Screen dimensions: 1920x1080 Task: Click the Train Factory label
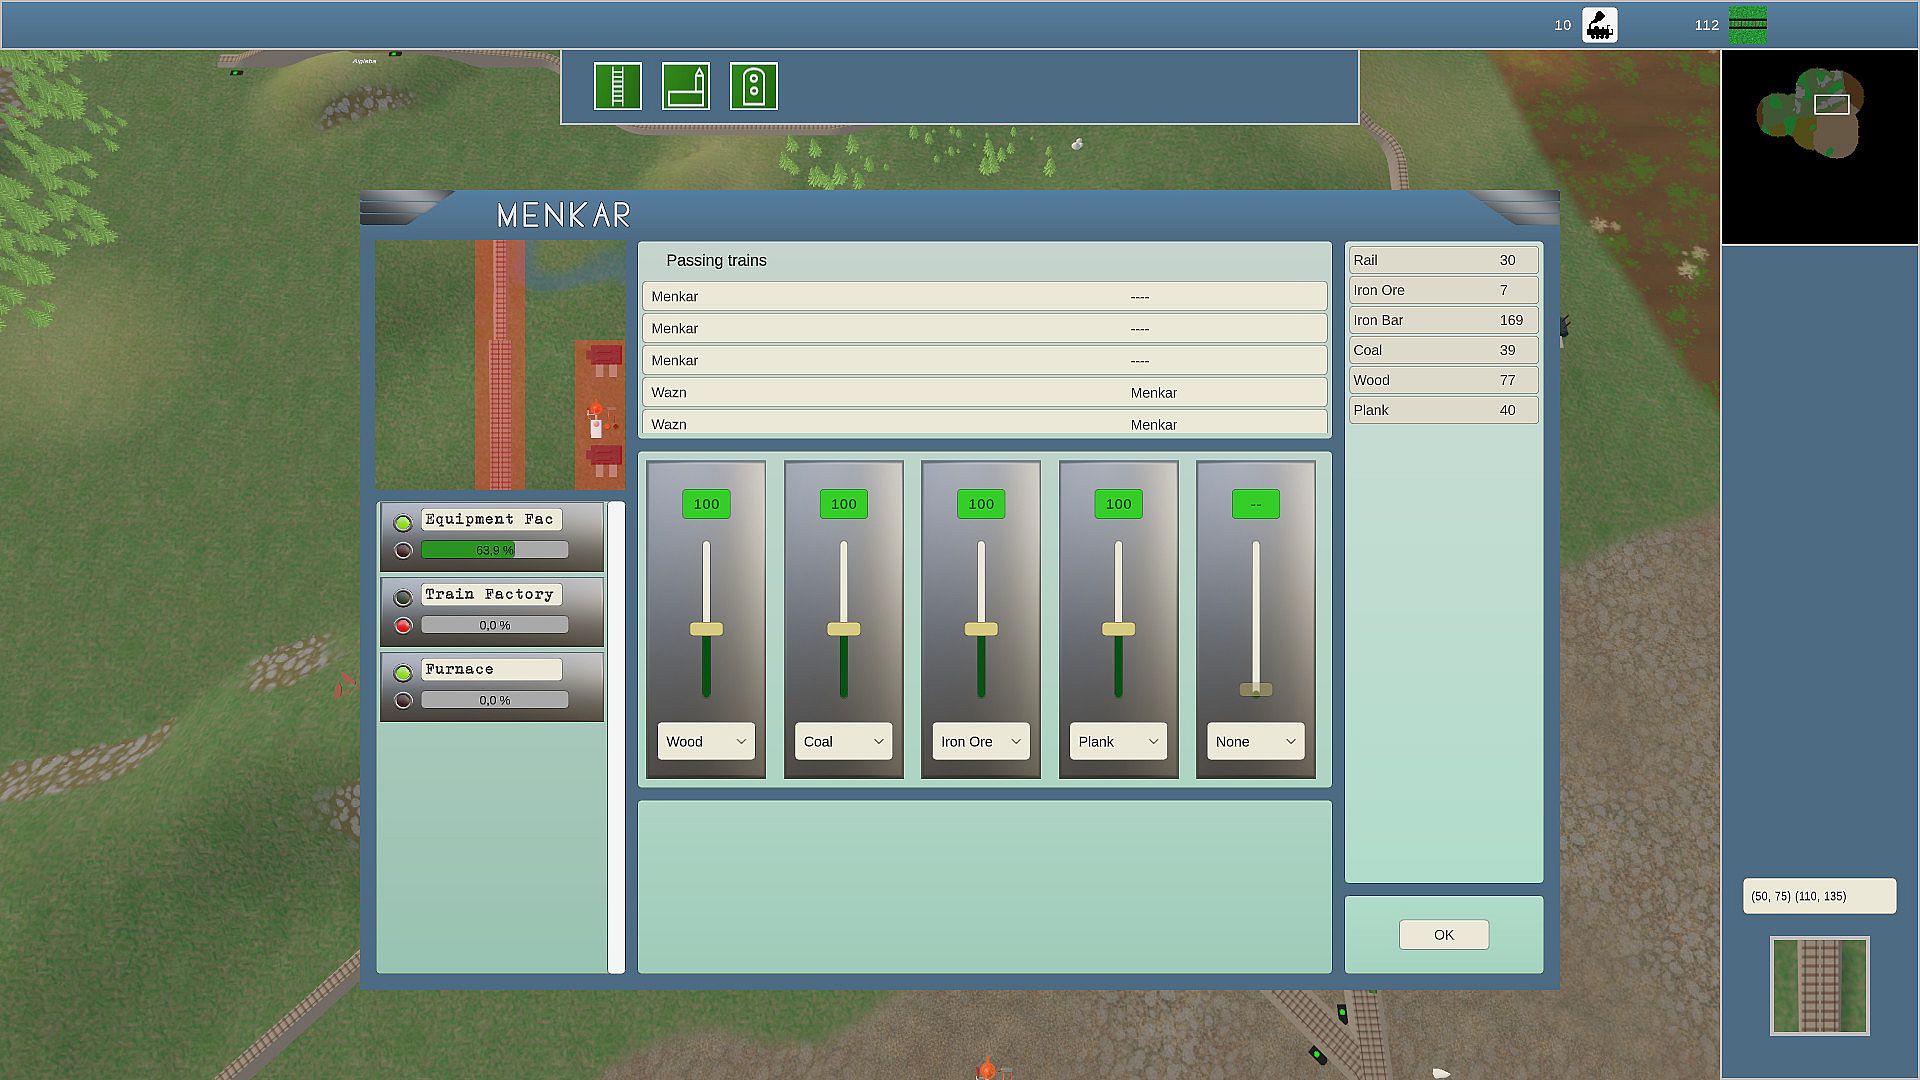click(x=490, y=594)
